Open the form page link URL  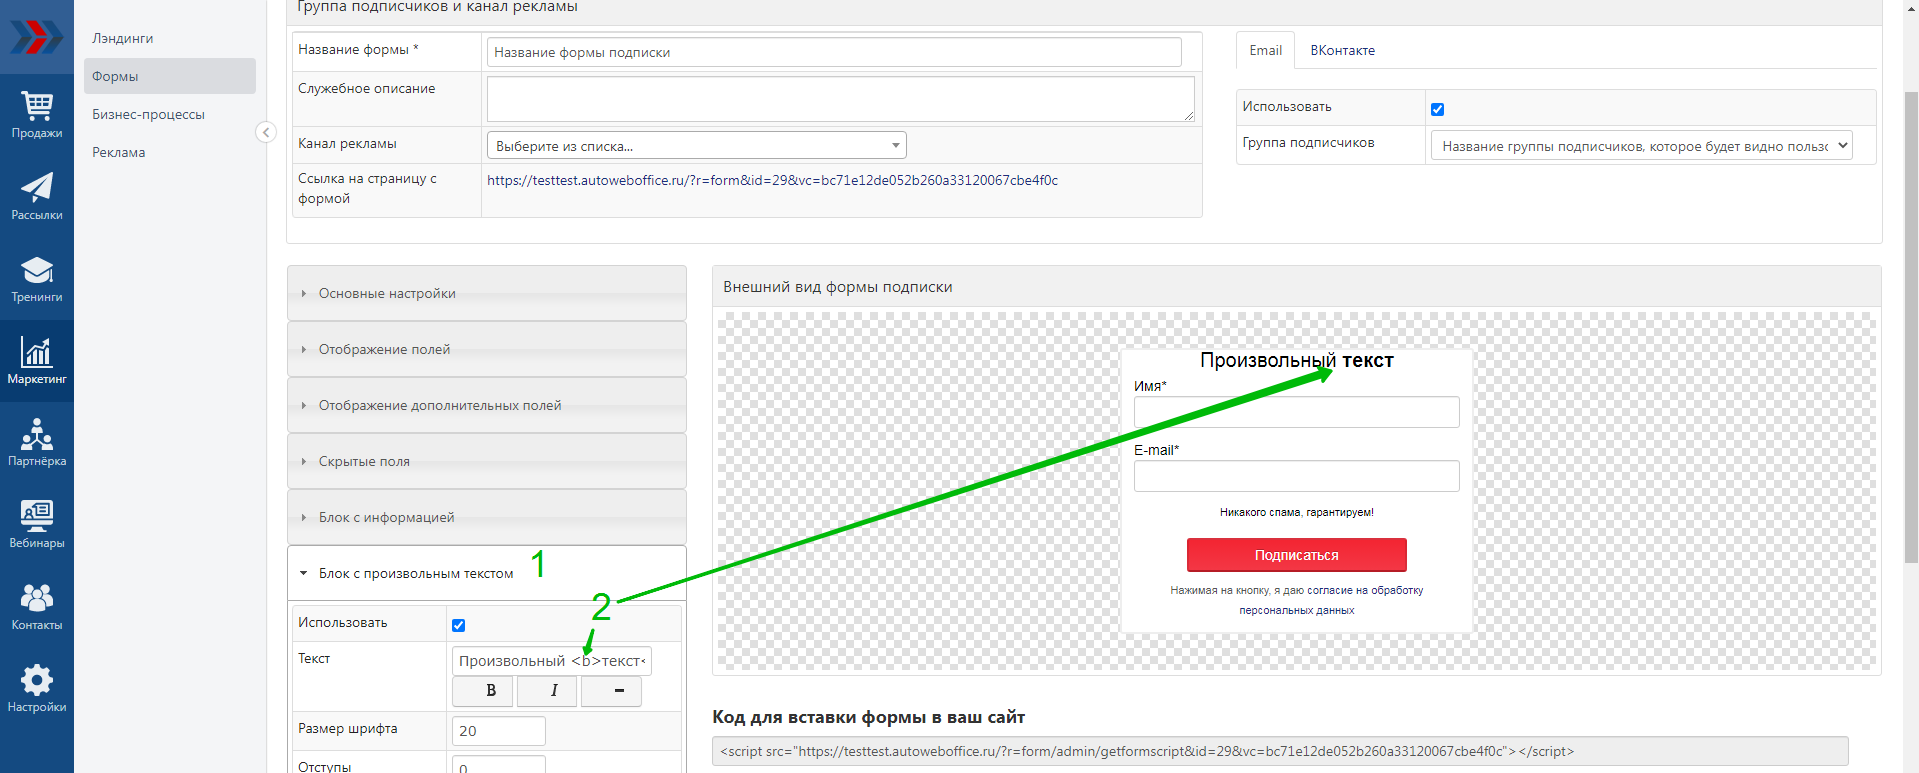772,180
